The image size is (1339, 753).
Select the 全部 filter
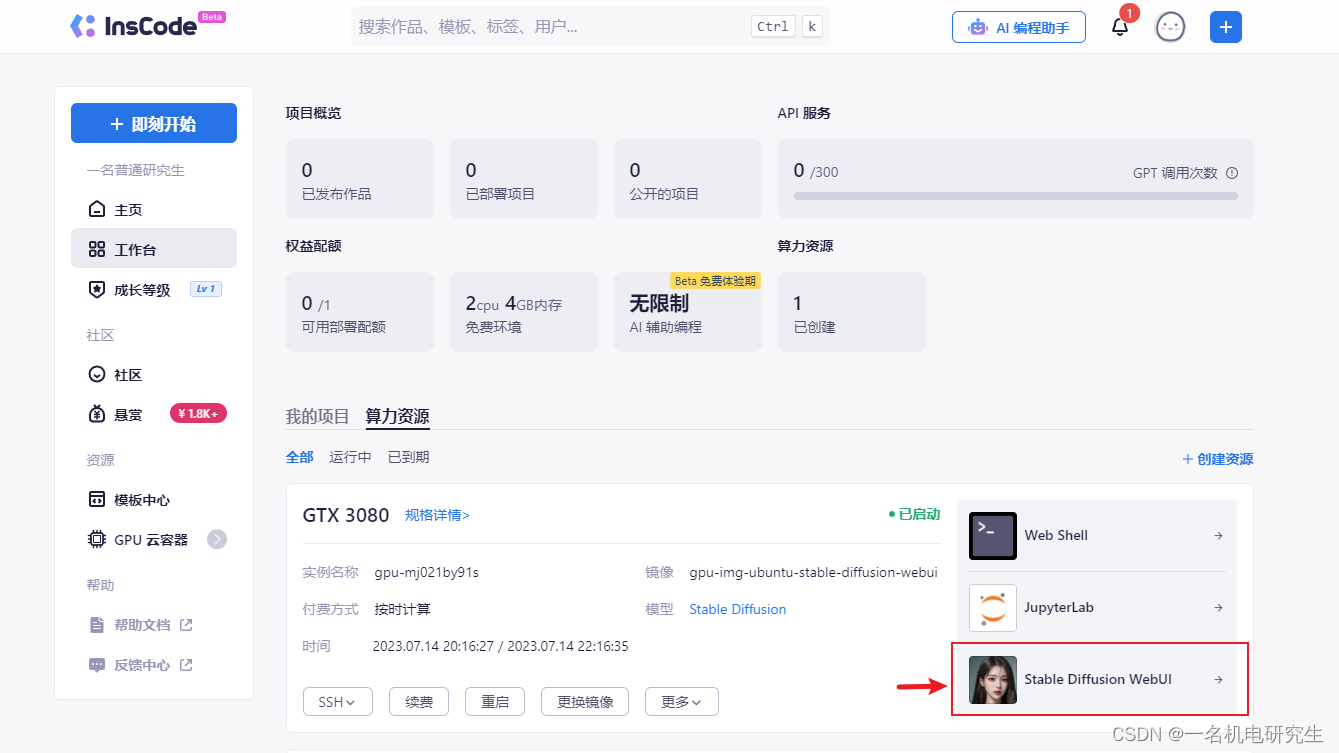(300, 457)
